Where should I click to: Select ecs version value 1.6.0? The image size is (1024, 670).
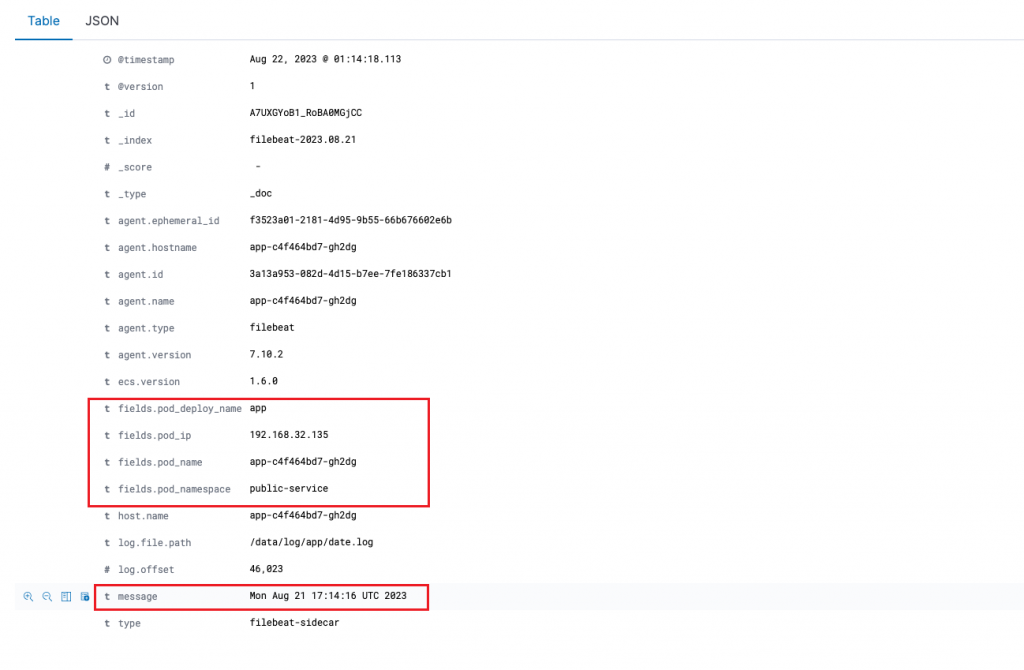tap(264, 381)
